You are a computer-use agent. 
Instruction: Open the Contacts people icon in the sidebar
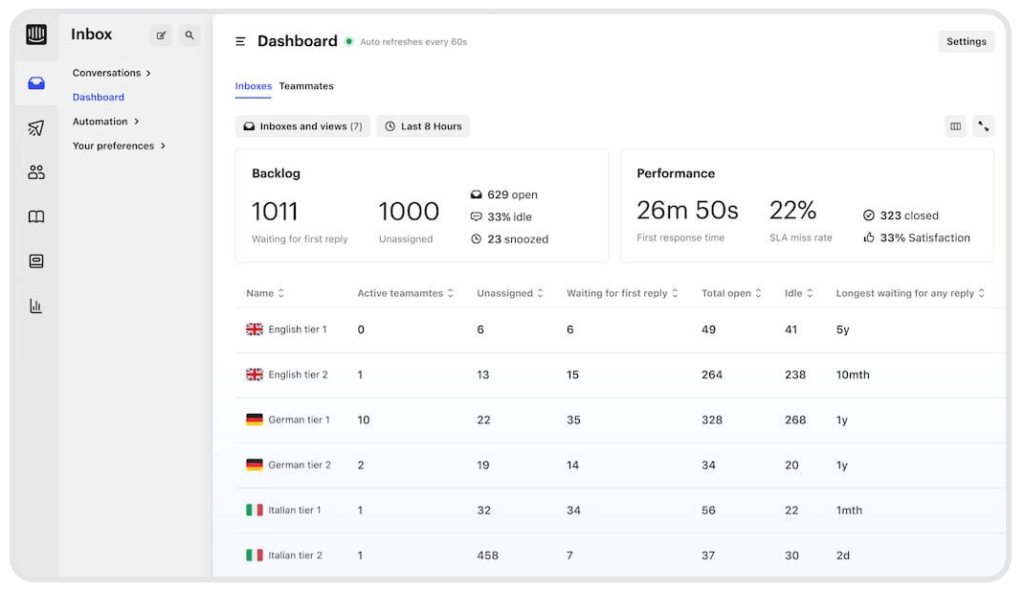(36, 171)
